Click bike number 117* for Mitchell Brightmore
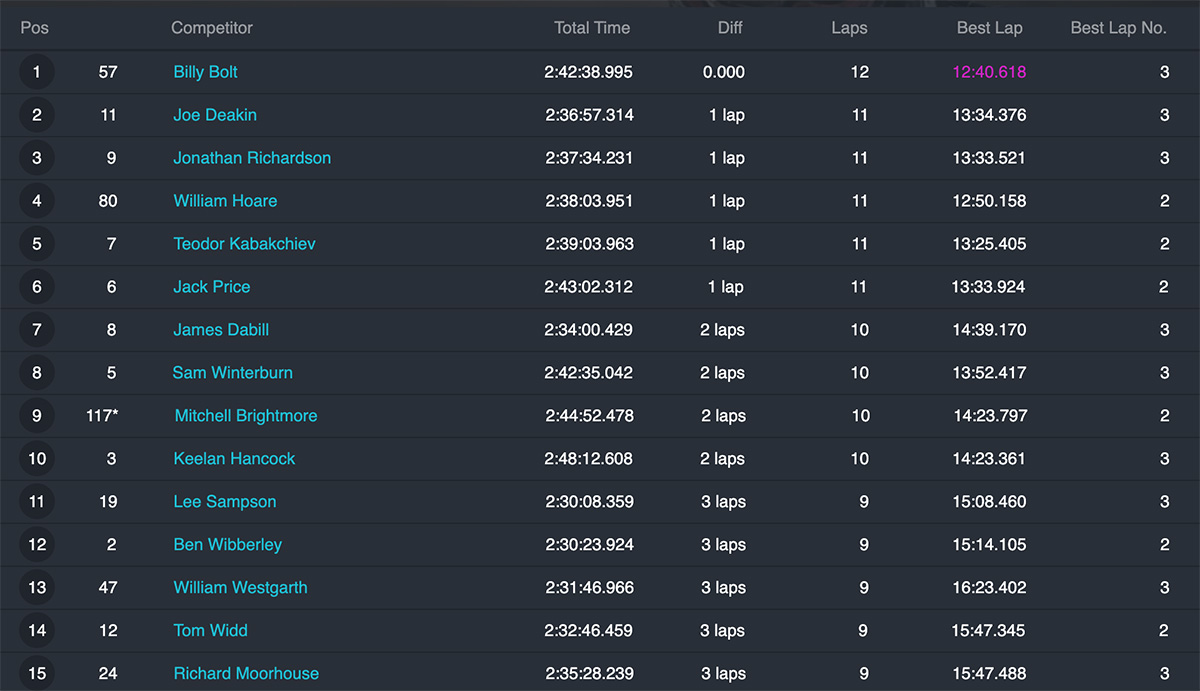Viewport: 1200px width, 691px height. [x=102, y=416]
